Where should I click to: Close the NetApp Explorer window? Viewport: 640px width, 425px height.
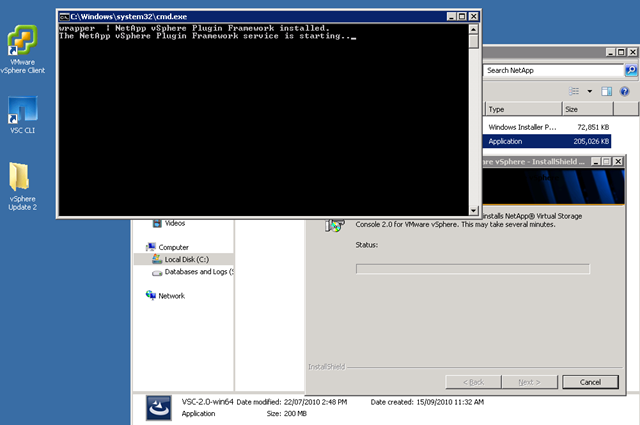tap(632, 52)
